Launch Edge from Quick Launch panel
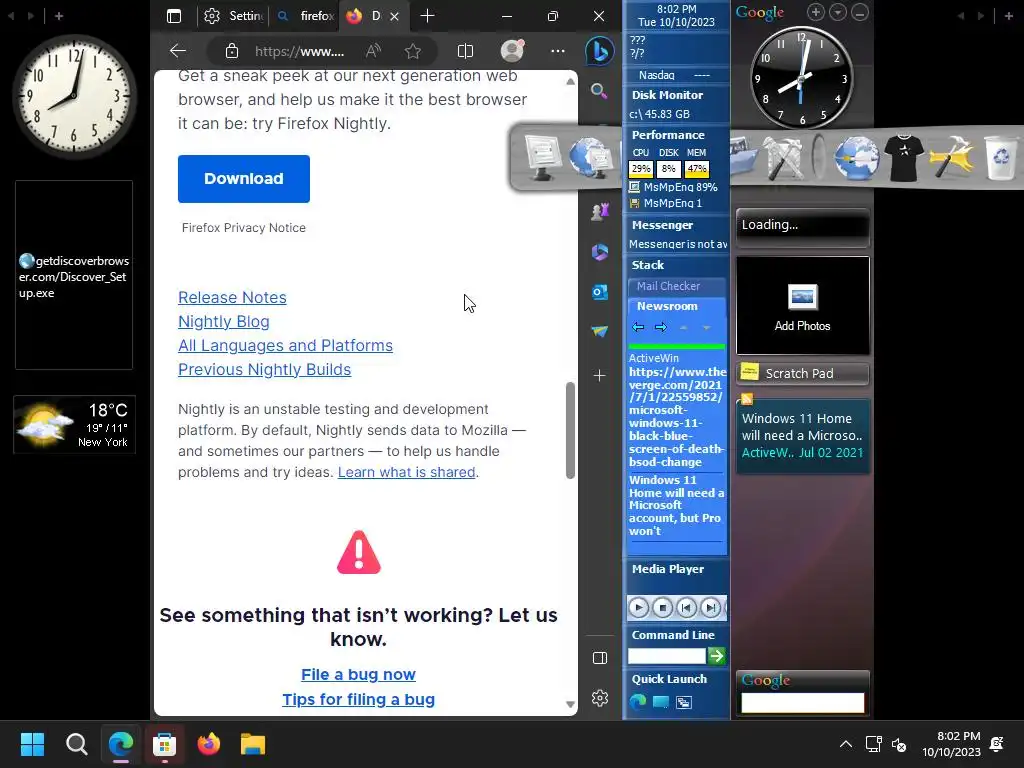 point(637,702)
